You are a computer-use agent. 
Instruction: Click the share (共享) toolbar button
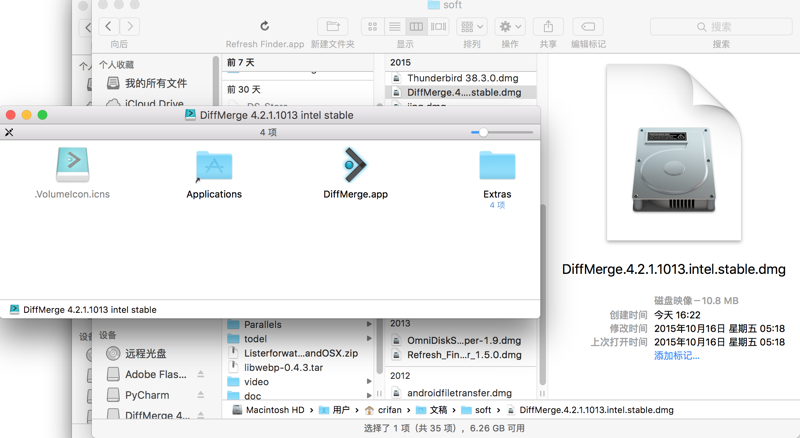(548, 26)
